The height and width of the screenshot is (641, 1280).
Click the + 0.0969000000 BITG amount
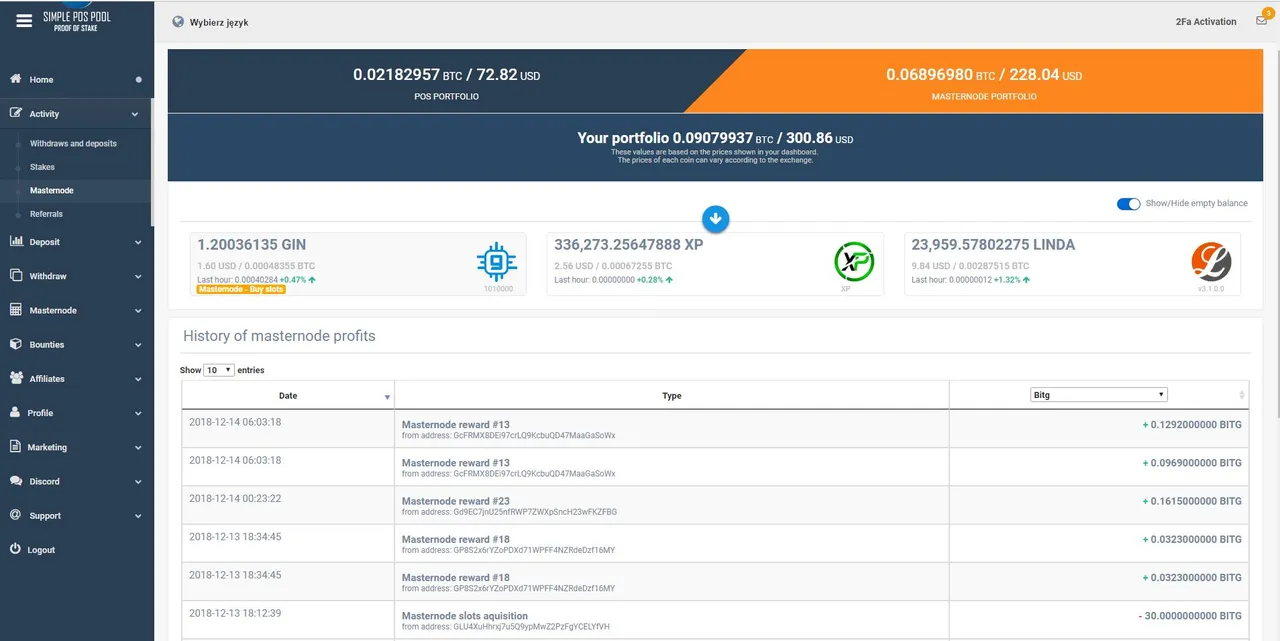click(1192, 463)
